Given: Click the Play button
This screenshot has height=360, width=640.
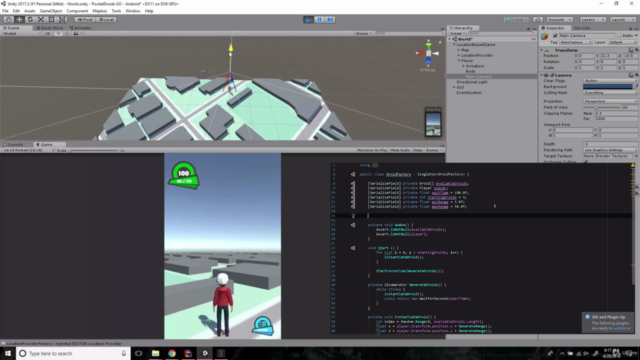Looking at the screenshot, I should coord(309,20).
